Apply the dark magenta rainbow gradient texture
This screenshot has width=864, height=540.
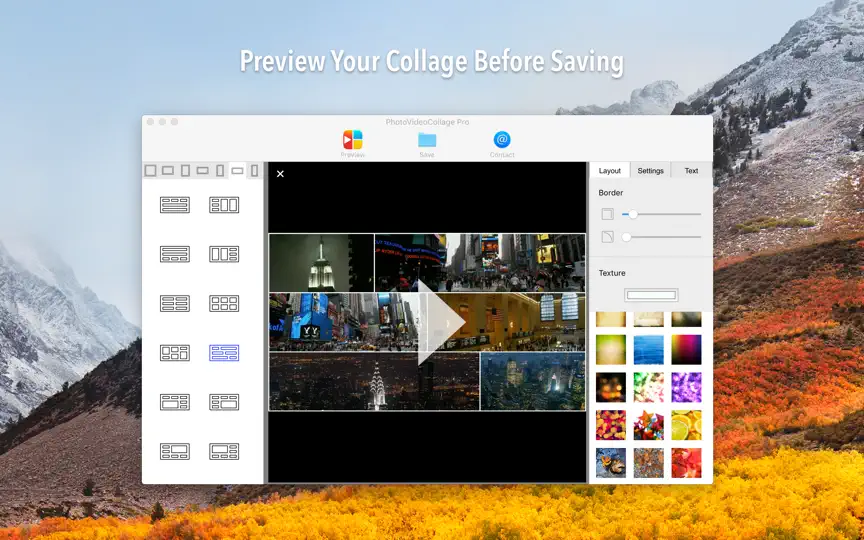tap(687, 349)
